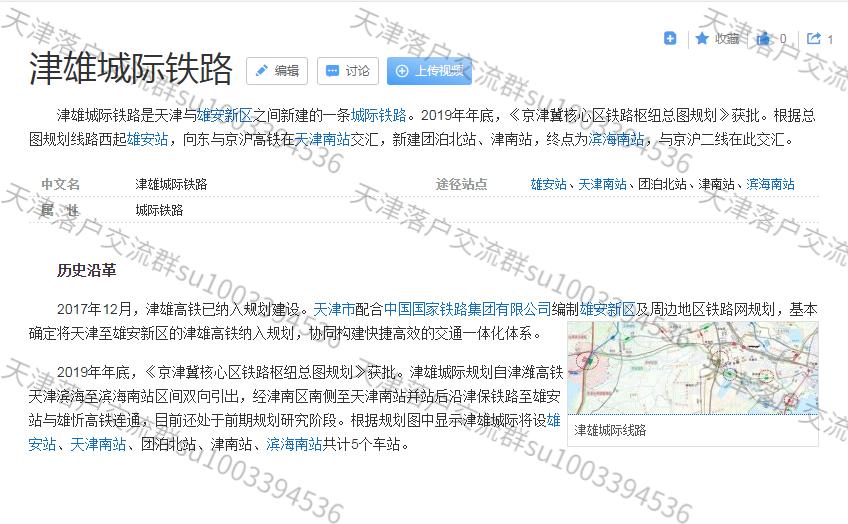Open 中国国家铁路集团有限公司 link
Image resolution: width=848 pixels, height=524 pixels.
click(467, 309)
